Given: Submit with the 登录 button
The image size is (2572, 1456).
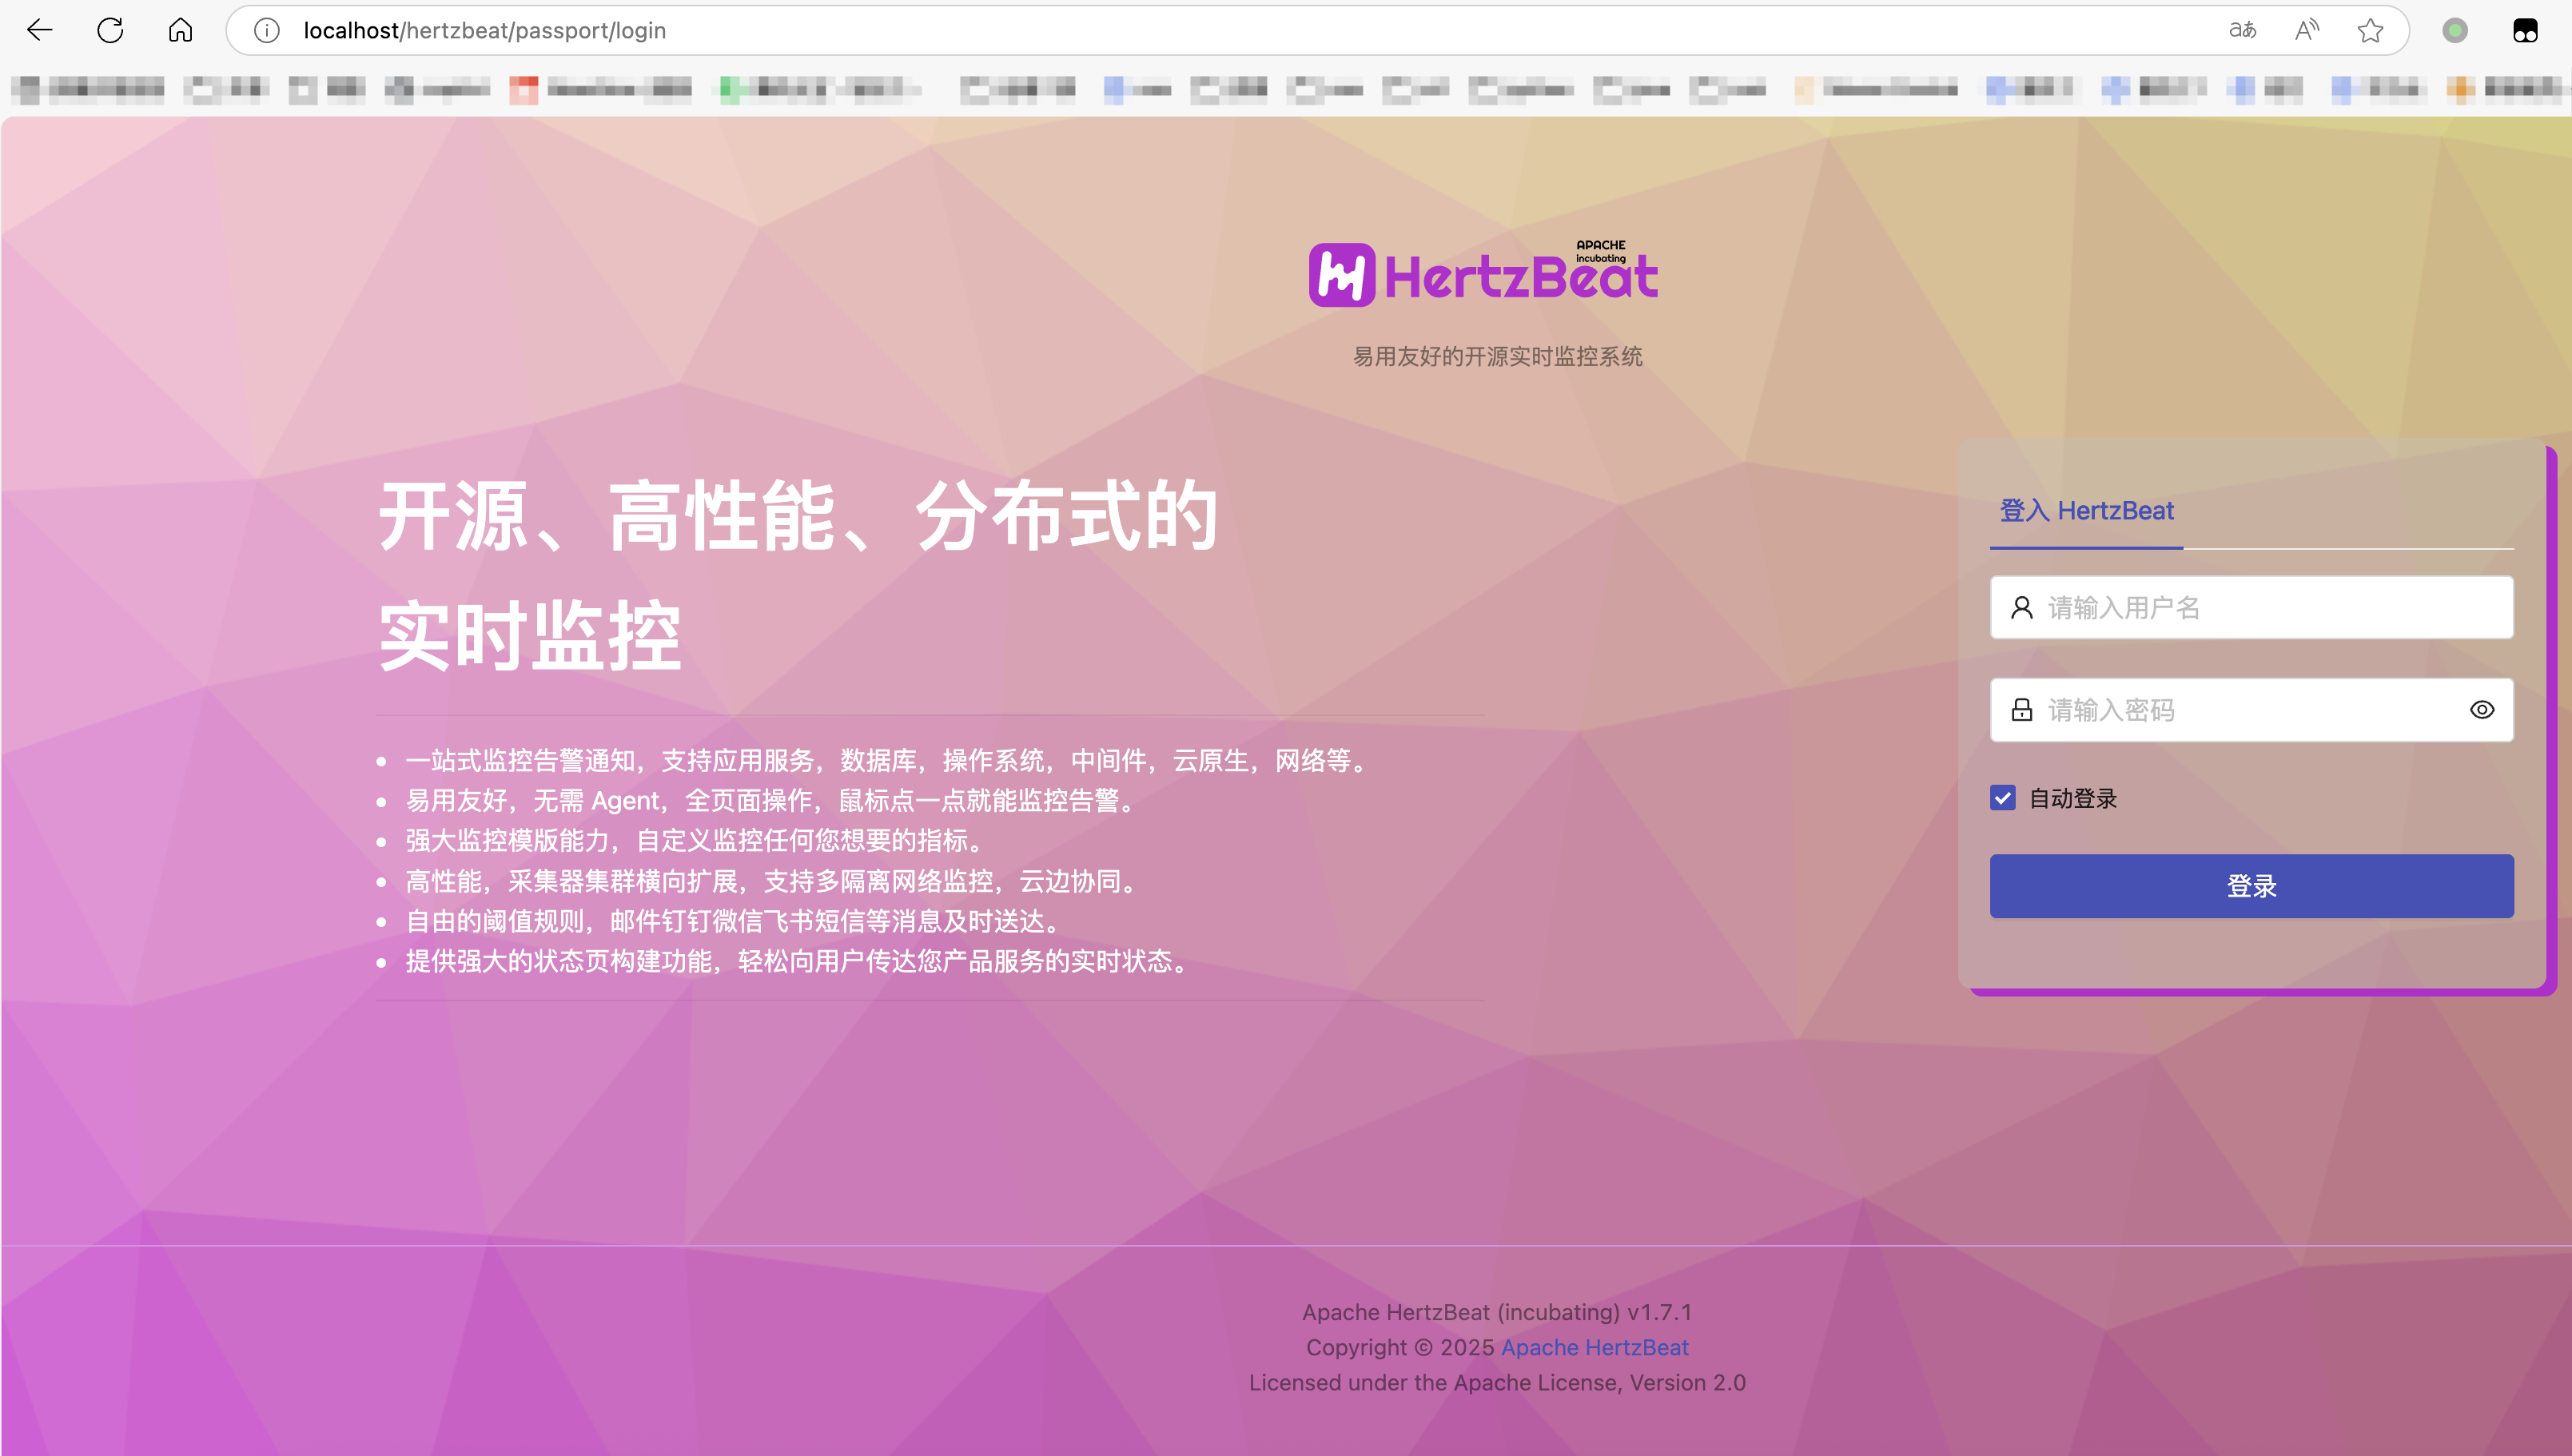Looking at the screenshot, I should click(2251, 886).
